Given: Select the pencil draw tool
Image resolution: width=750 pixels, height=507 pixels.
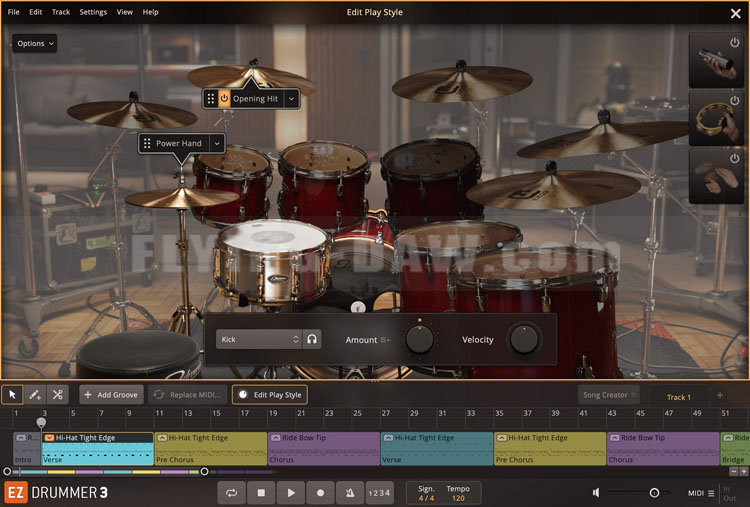Looking at the screenshot, I should pos(35,395).
